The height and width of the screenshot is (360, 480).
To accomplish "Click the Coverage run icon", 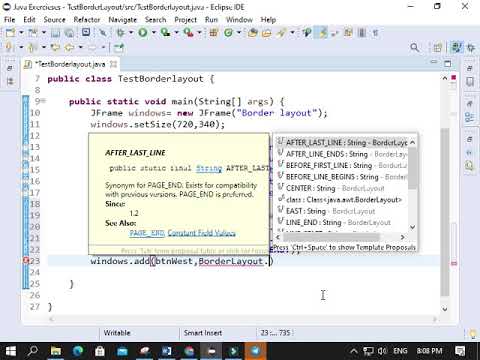I will pos(165,33).
